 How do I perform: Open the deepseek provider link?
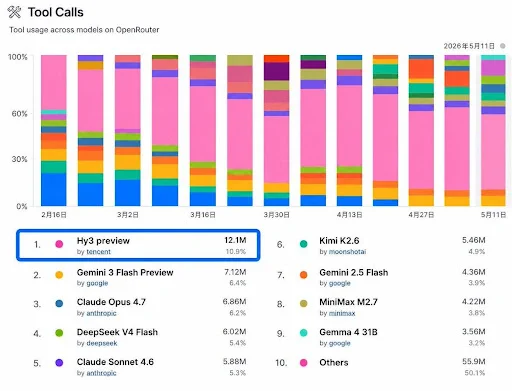point(102,343)
